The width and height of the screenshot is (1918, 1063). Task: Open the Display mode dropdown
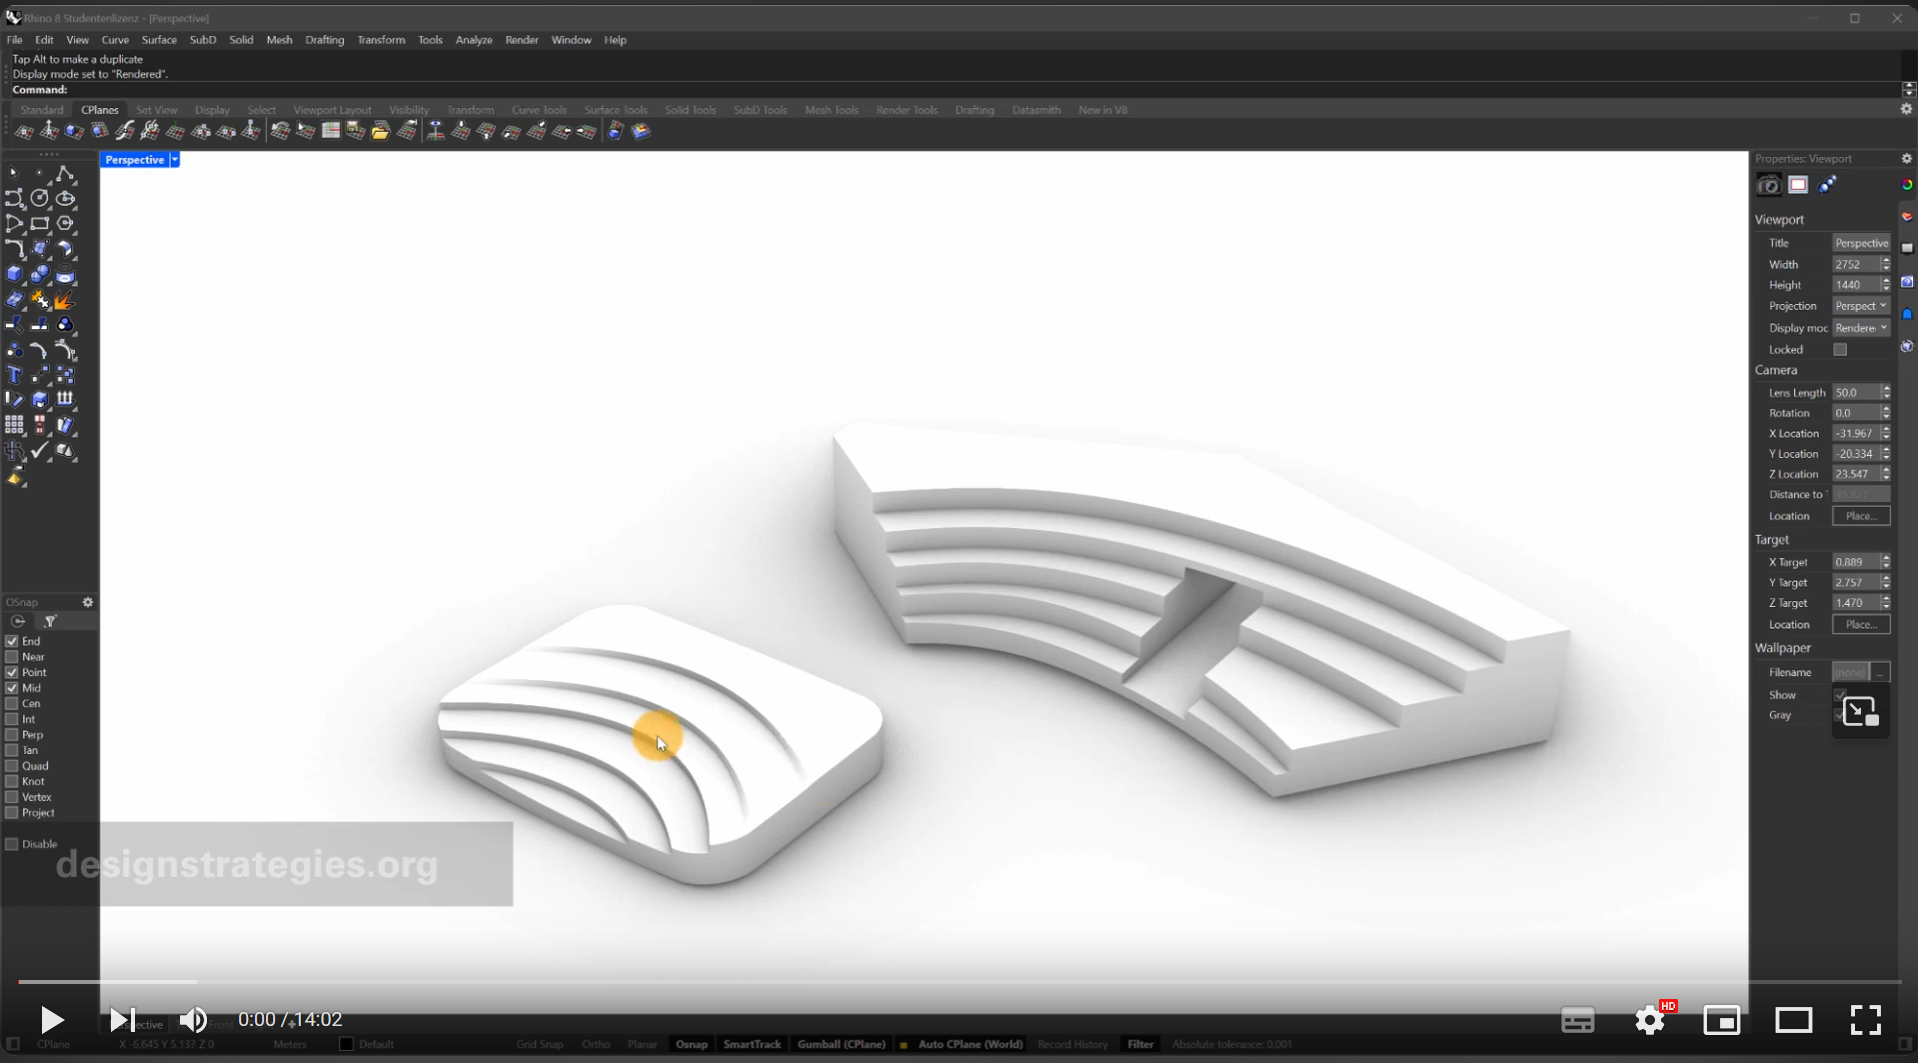[x=1860, y=328]
